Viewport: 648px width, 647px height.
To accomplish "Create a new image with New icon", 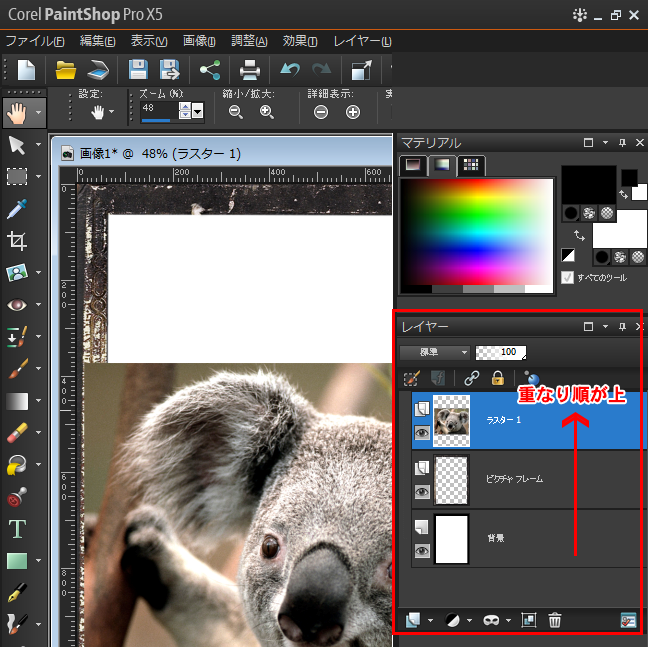I will pyautogui.click(x=26, y=70).
